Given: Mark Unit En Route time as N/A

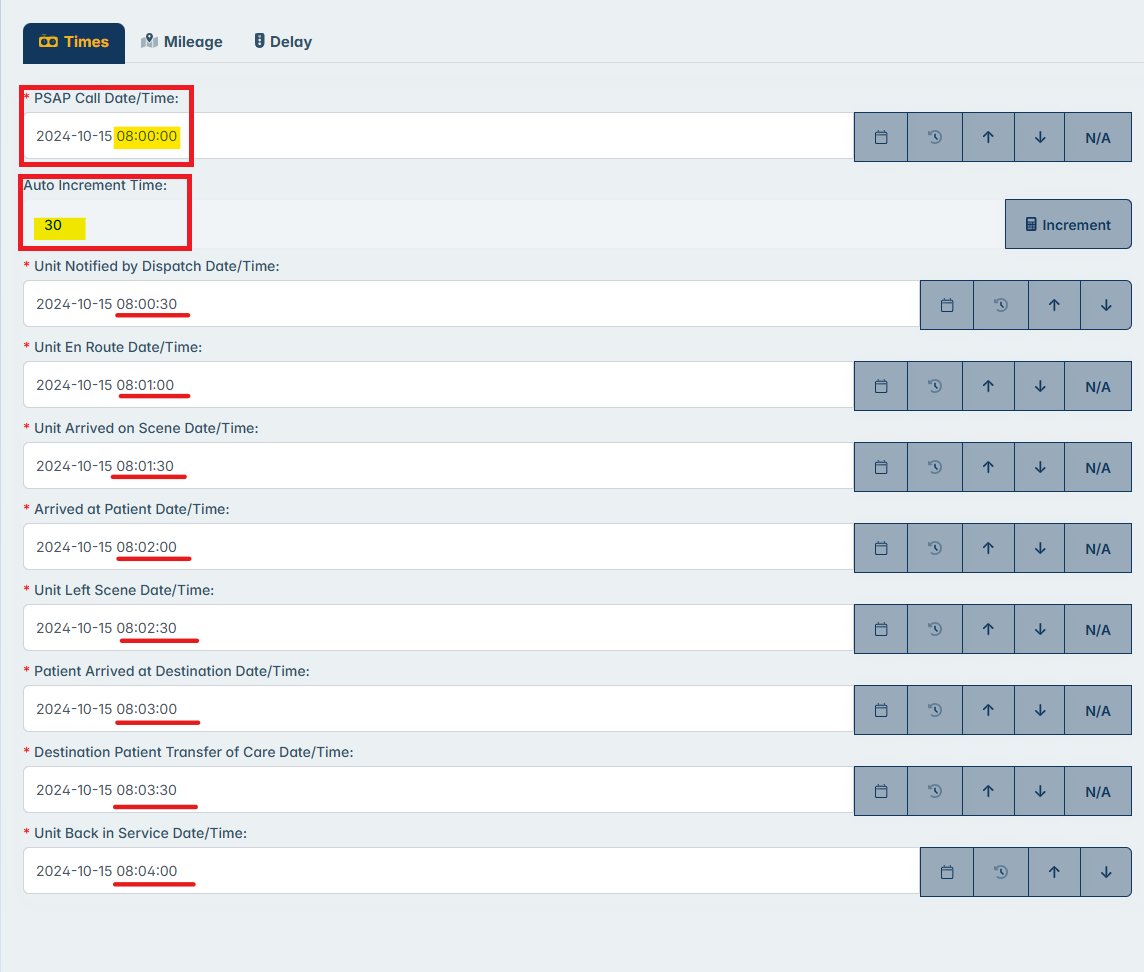Looking at the screenshot, I should click(1098, 386).
